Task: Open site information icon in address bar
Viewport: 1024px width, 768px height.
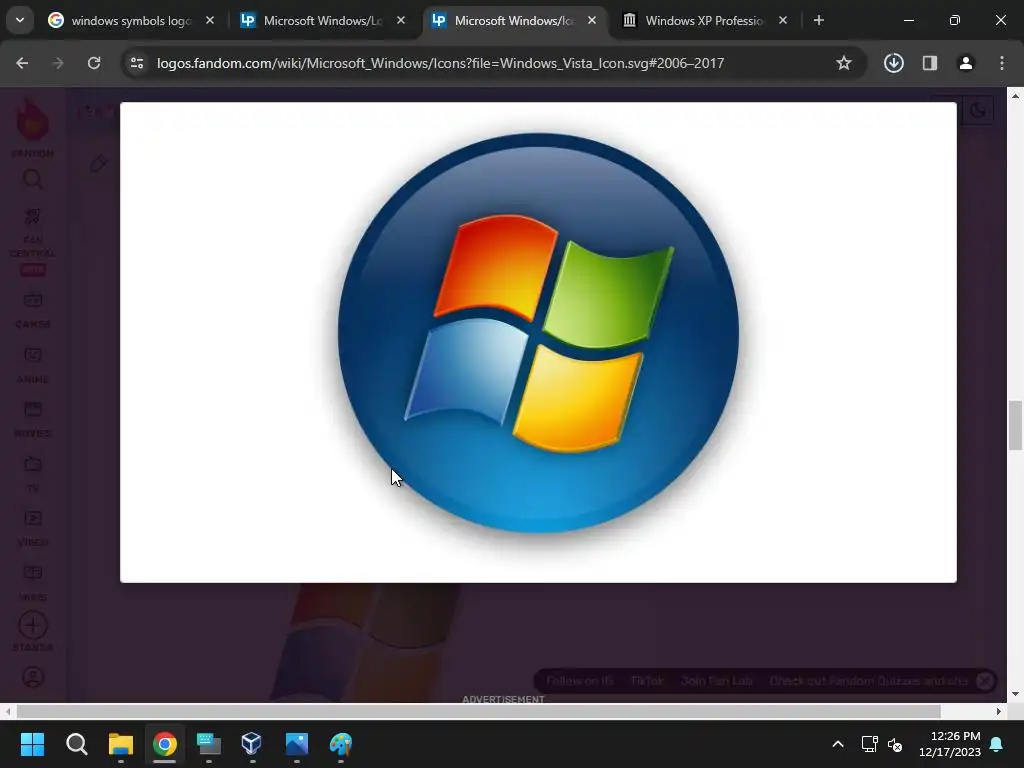Action: (137, 63)
